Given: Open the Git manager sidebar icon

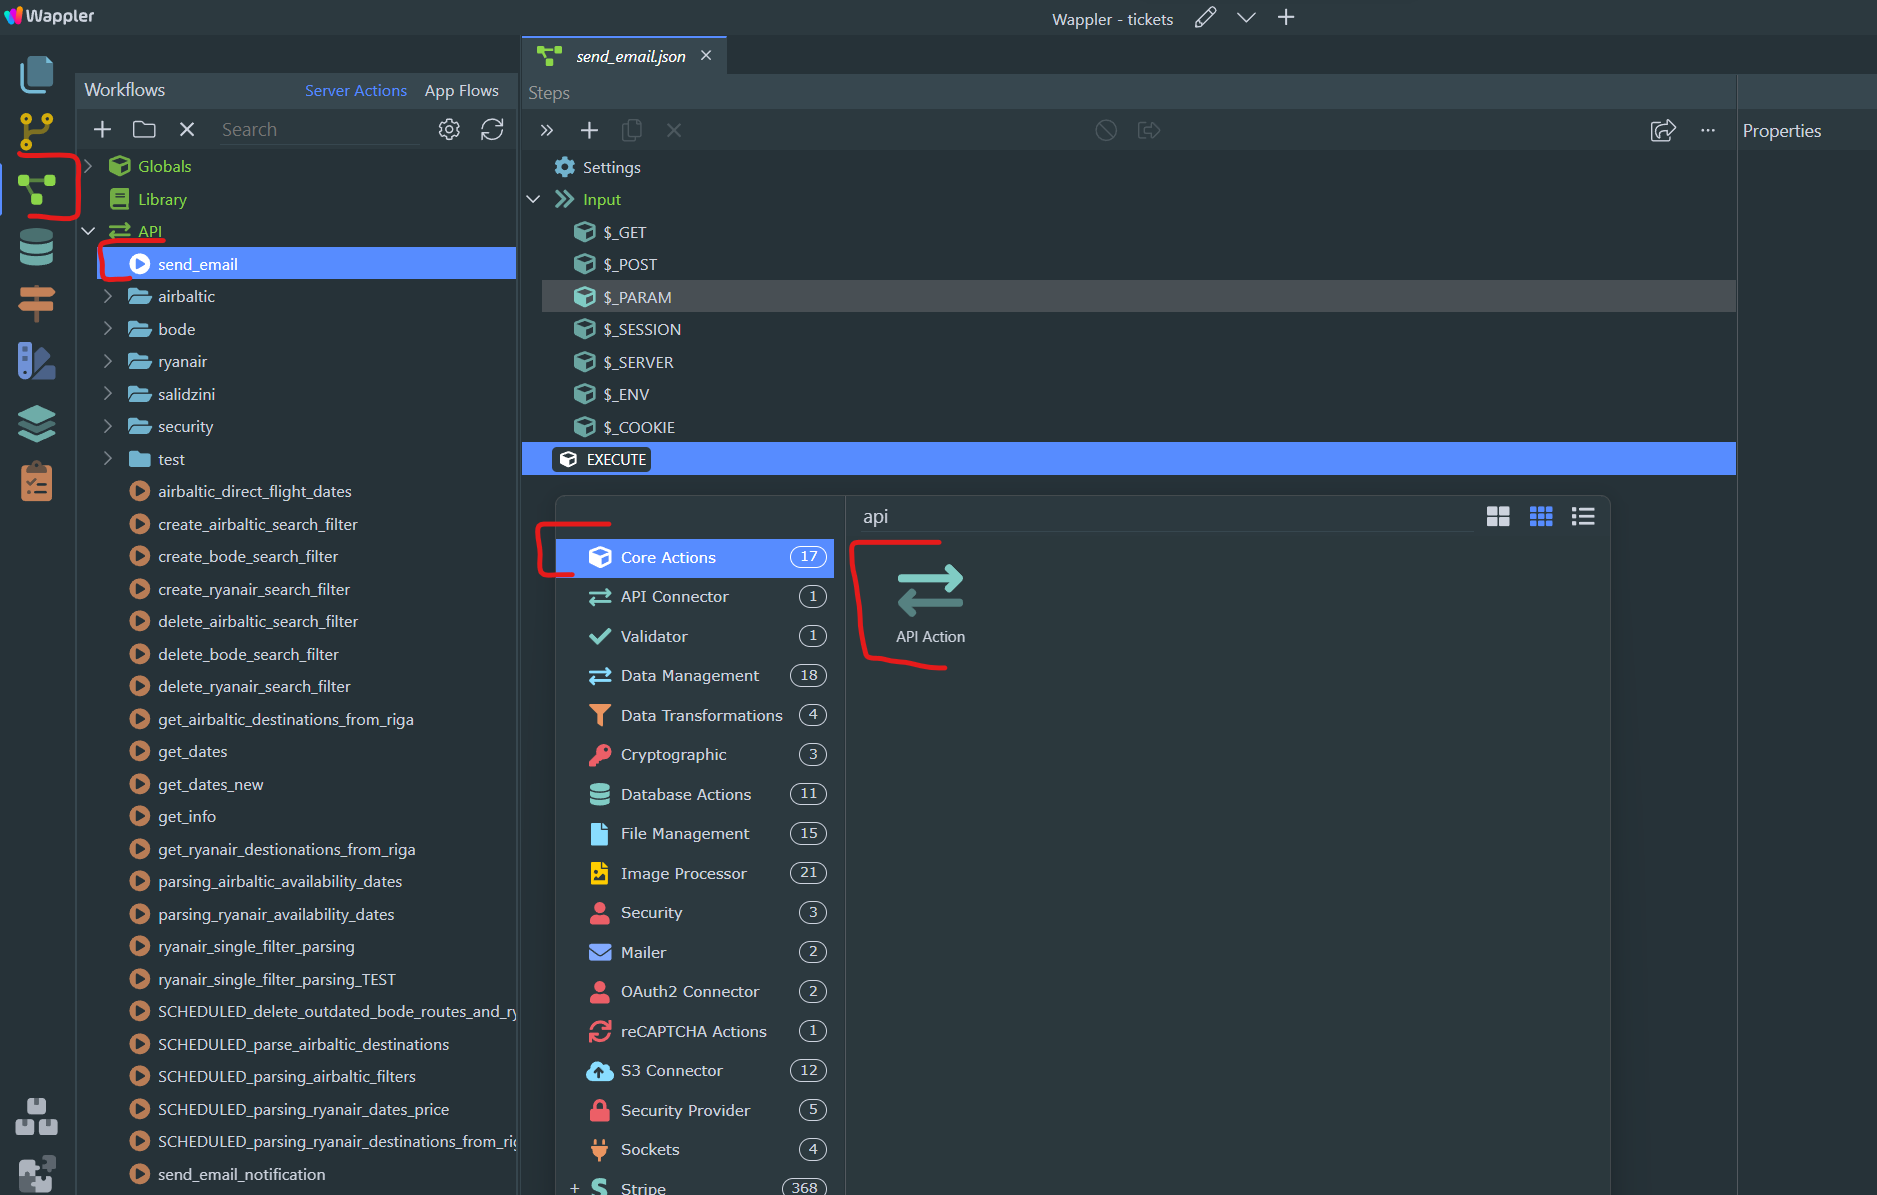Looking at the screenshot, I should point(36,130).
